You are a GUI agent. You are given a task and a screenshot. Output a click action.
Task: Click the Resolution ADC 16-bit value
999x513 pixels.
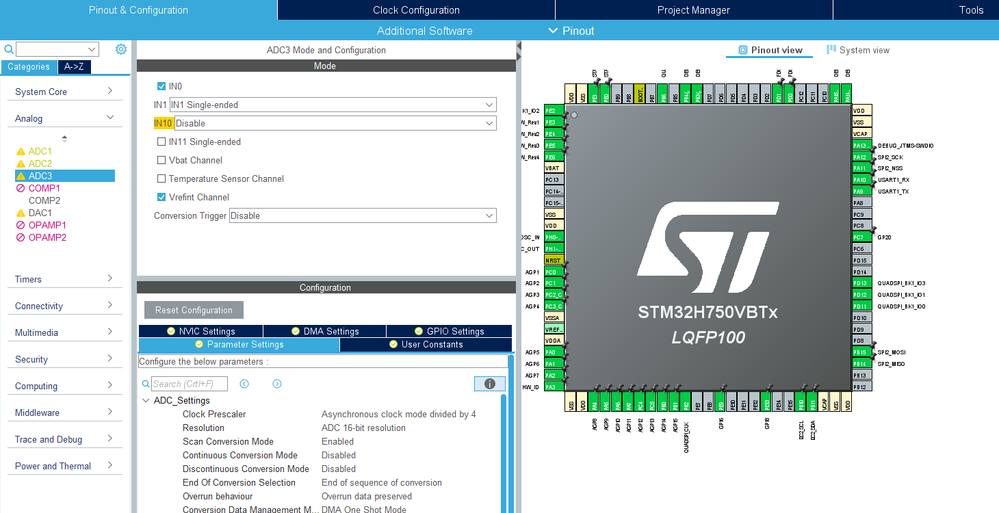pos(363,428)
